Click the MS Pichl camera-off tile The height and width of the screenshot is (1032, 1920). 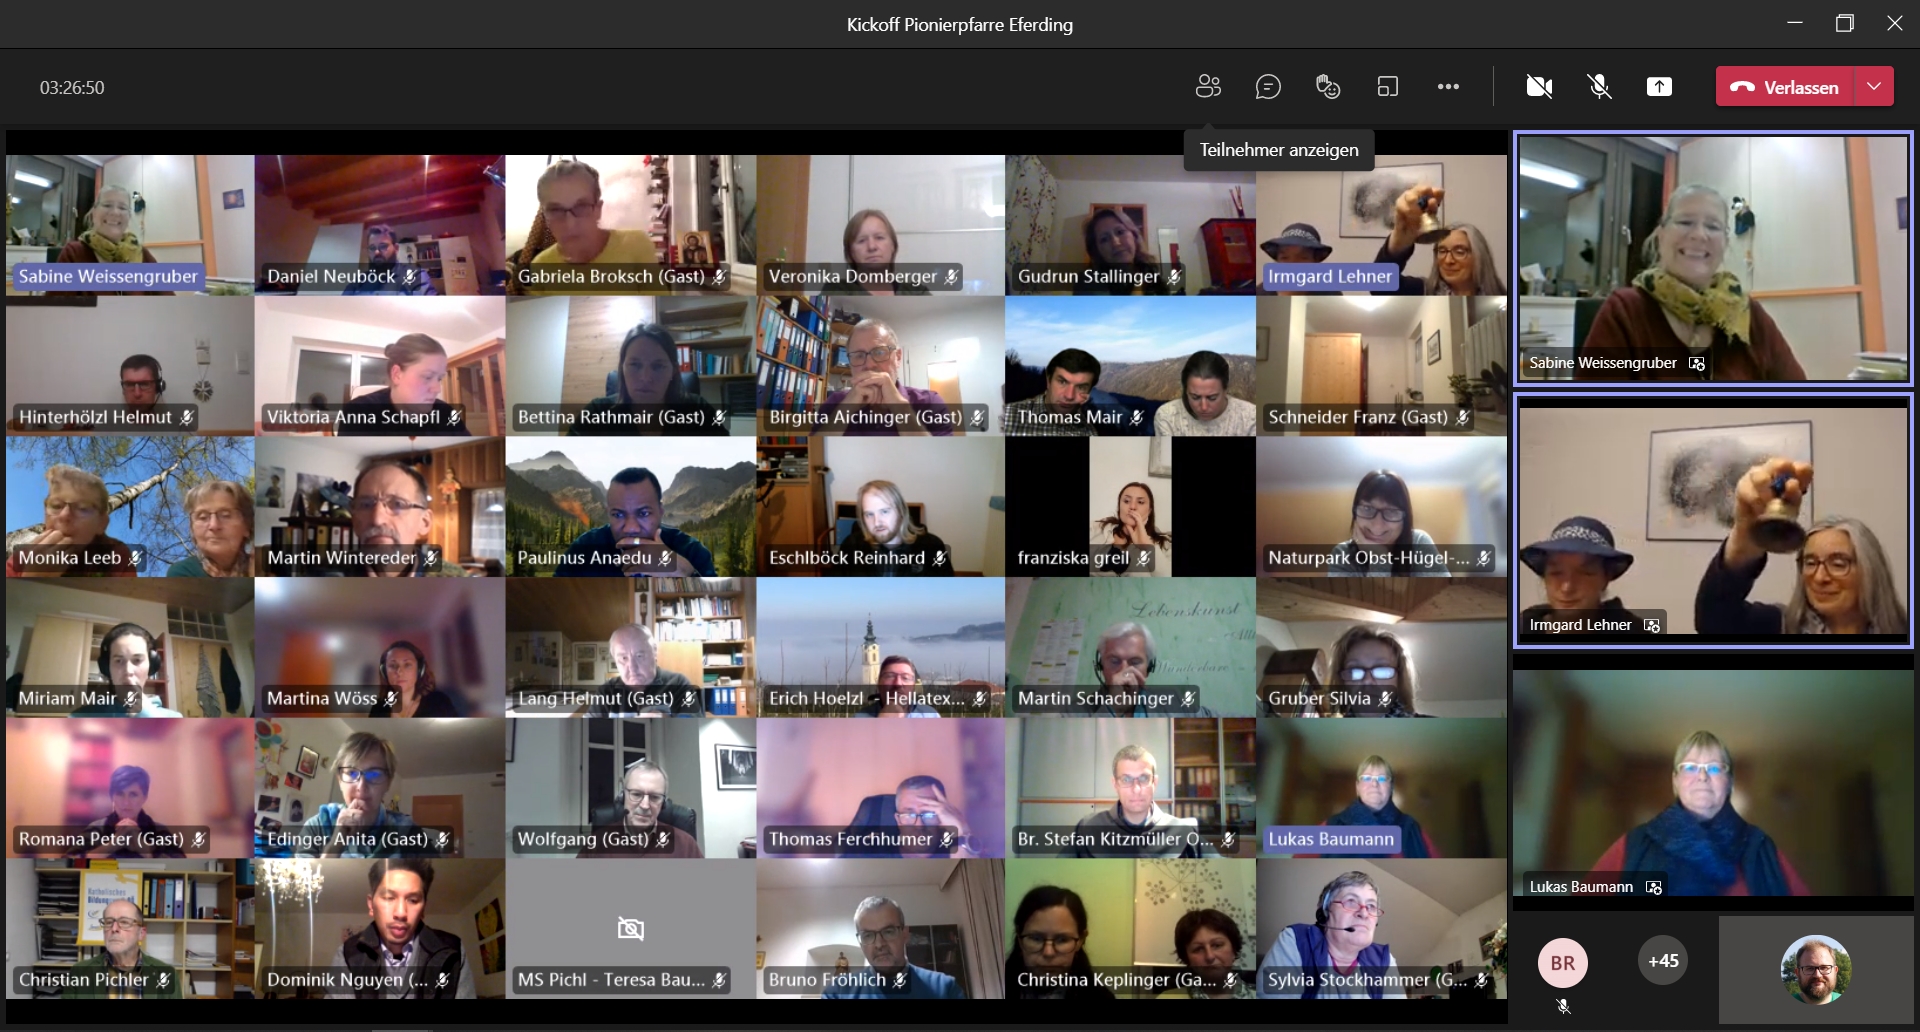(x=630, y=929)
